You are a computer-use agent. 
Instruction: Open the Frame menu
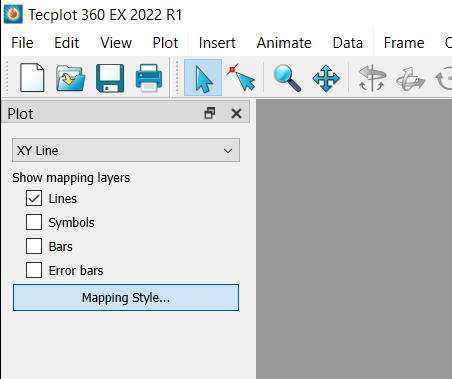click(404, 43)
